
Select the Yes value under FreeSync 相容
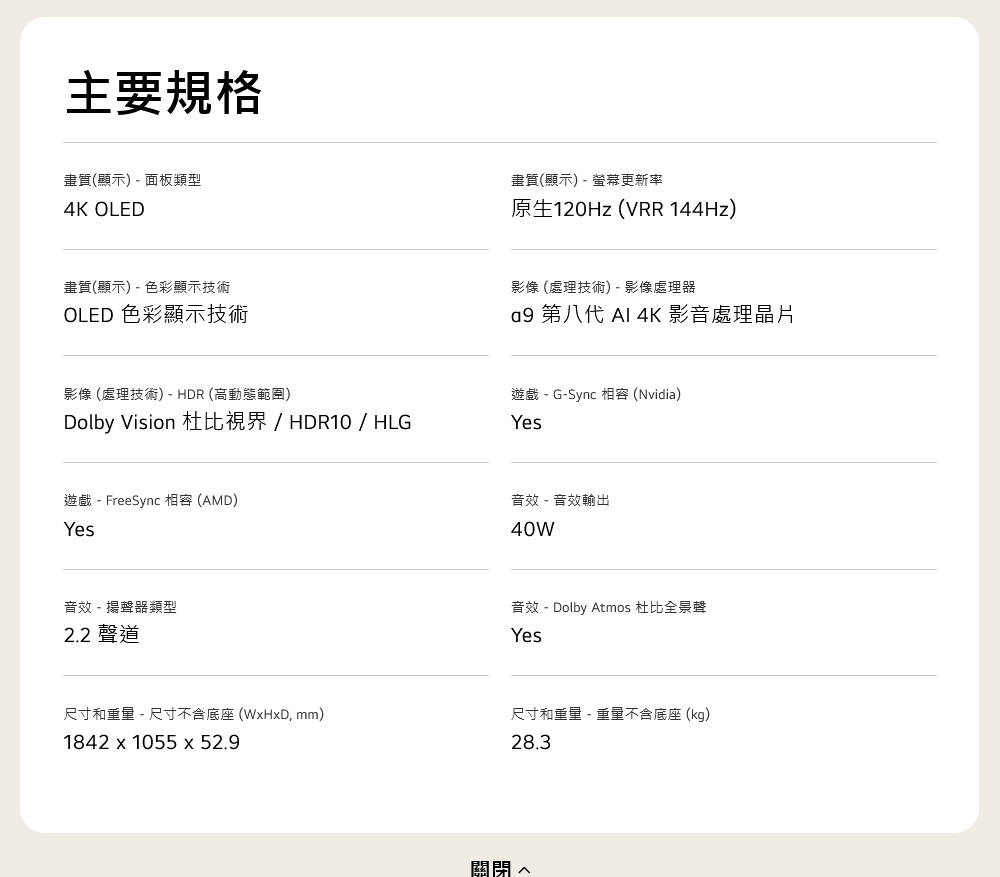coord(79,529)
